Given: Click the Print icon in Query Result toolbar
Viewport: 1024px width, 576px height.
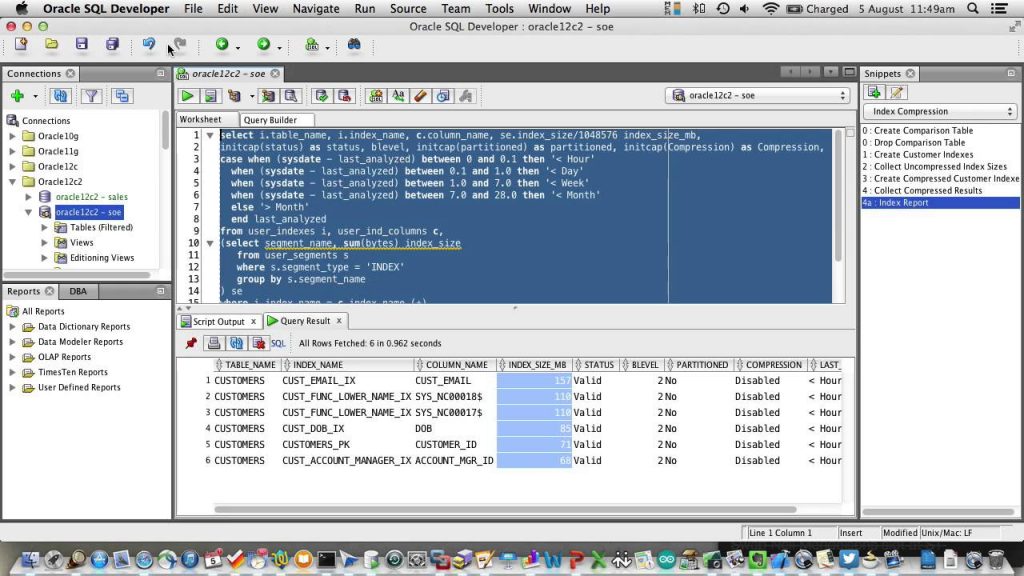Looking at the screenshot, I should (214, 343).
